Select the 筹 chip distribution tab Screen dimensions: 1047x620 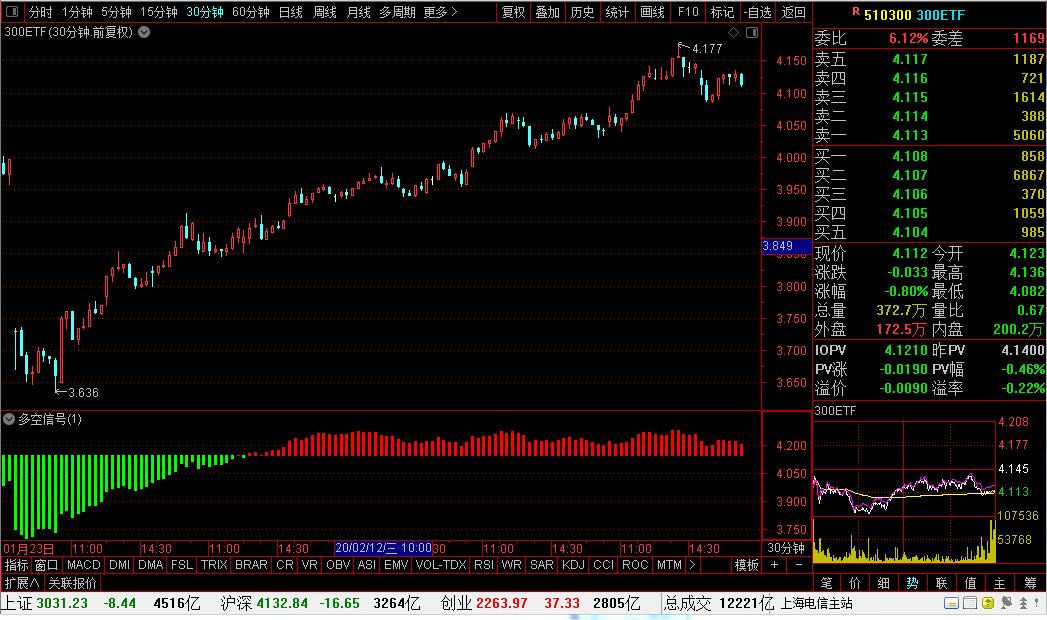click(x=1029, y=583)
